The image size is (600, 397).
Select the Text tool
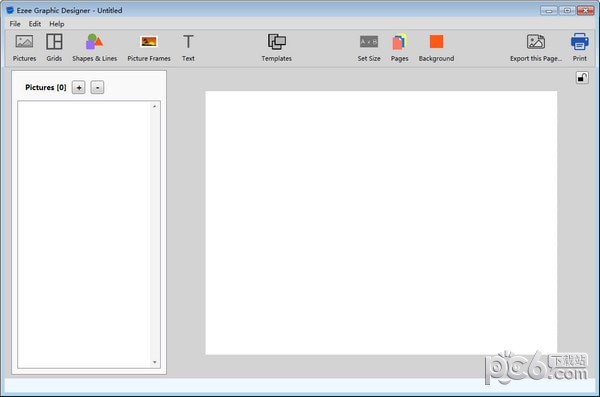[x=188, y=47]
